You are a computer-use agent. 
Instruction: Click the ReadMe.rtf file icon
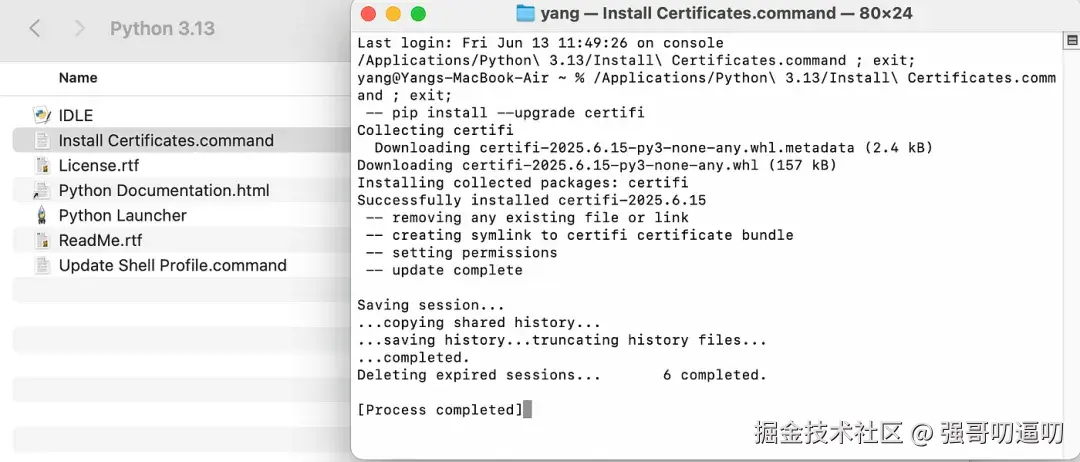(x=42, y=240)
